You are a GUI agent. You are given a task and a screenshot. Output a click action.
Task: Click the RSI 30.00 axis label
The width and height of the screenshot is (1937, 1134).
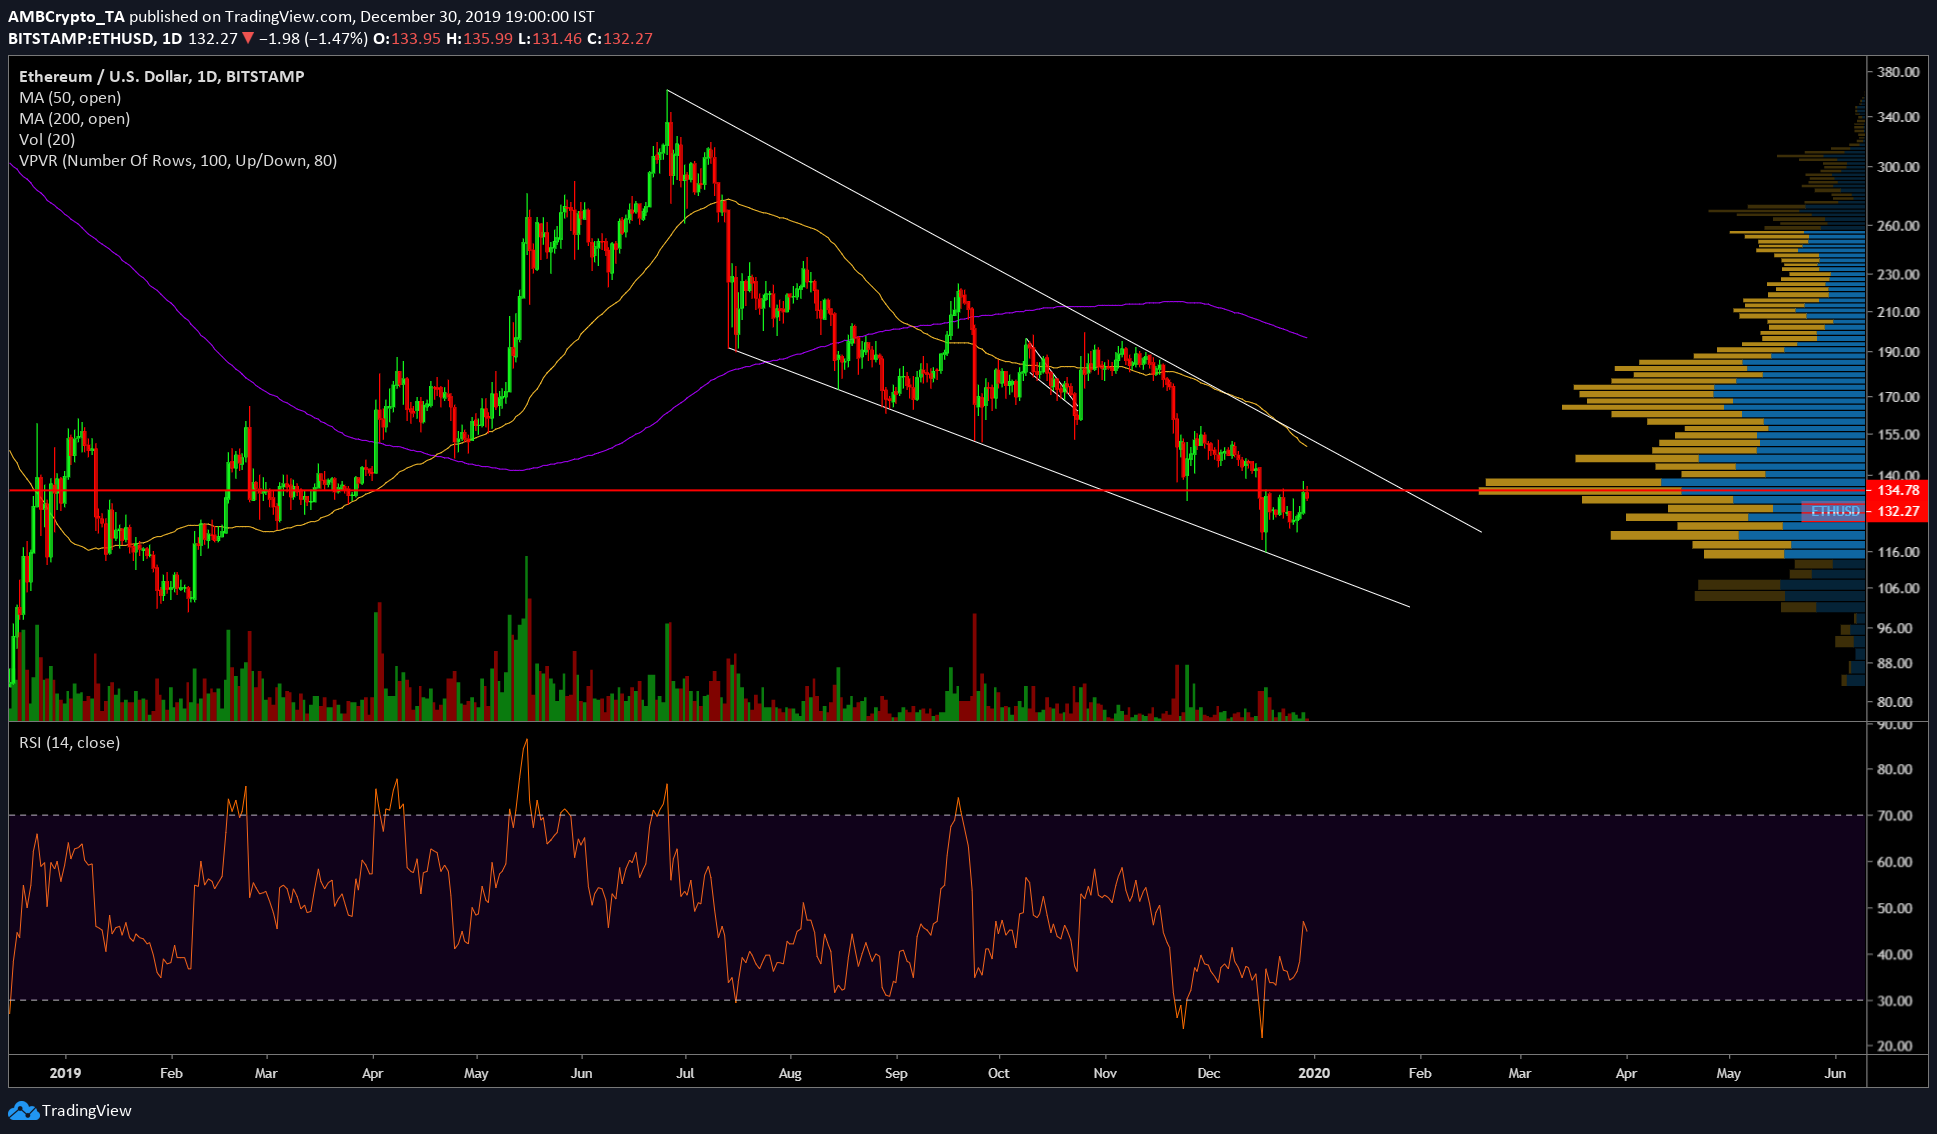pyautogui.click(x=1895, y=1000)
